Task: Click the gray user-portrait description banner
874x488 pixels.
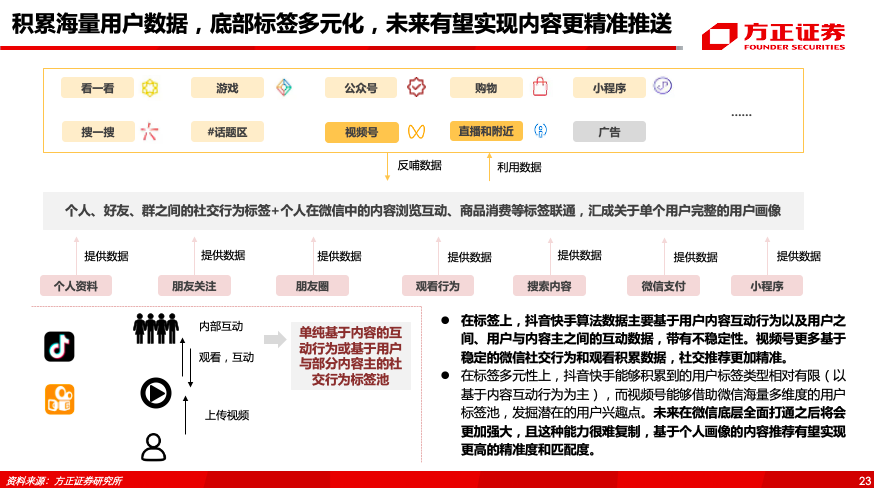Action: click(423, 211)
